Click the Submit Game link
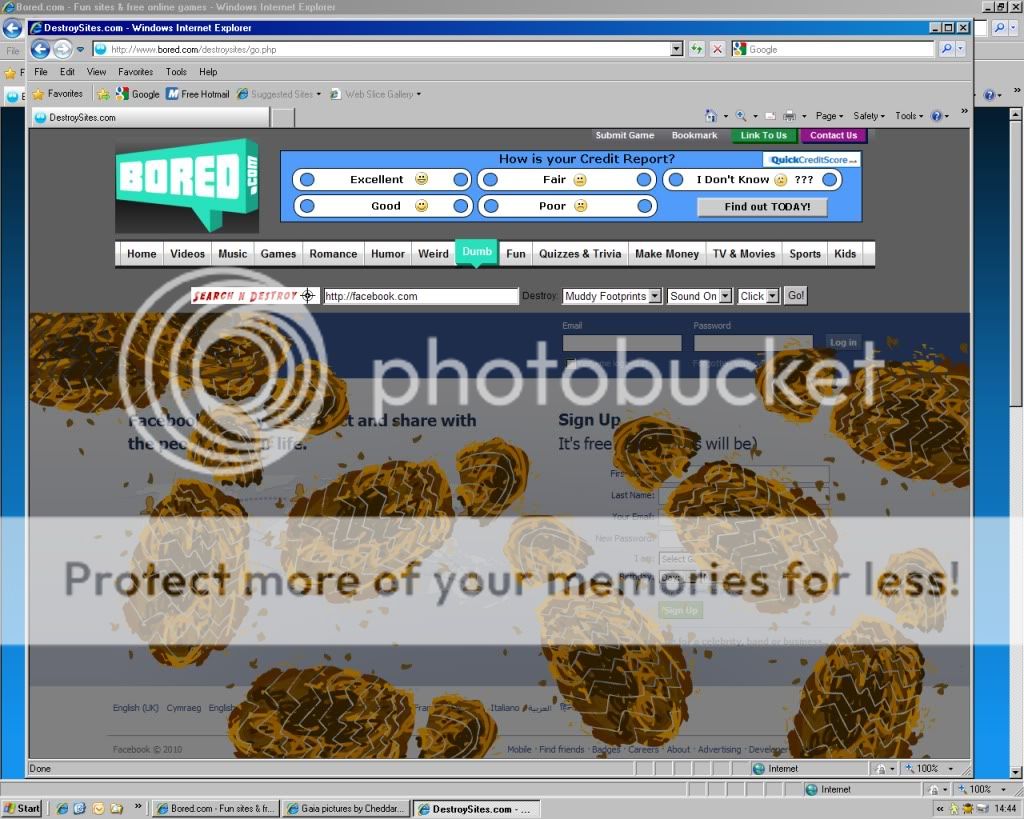Viewport: 1024px width, 819px height. (x=624, y=135)
